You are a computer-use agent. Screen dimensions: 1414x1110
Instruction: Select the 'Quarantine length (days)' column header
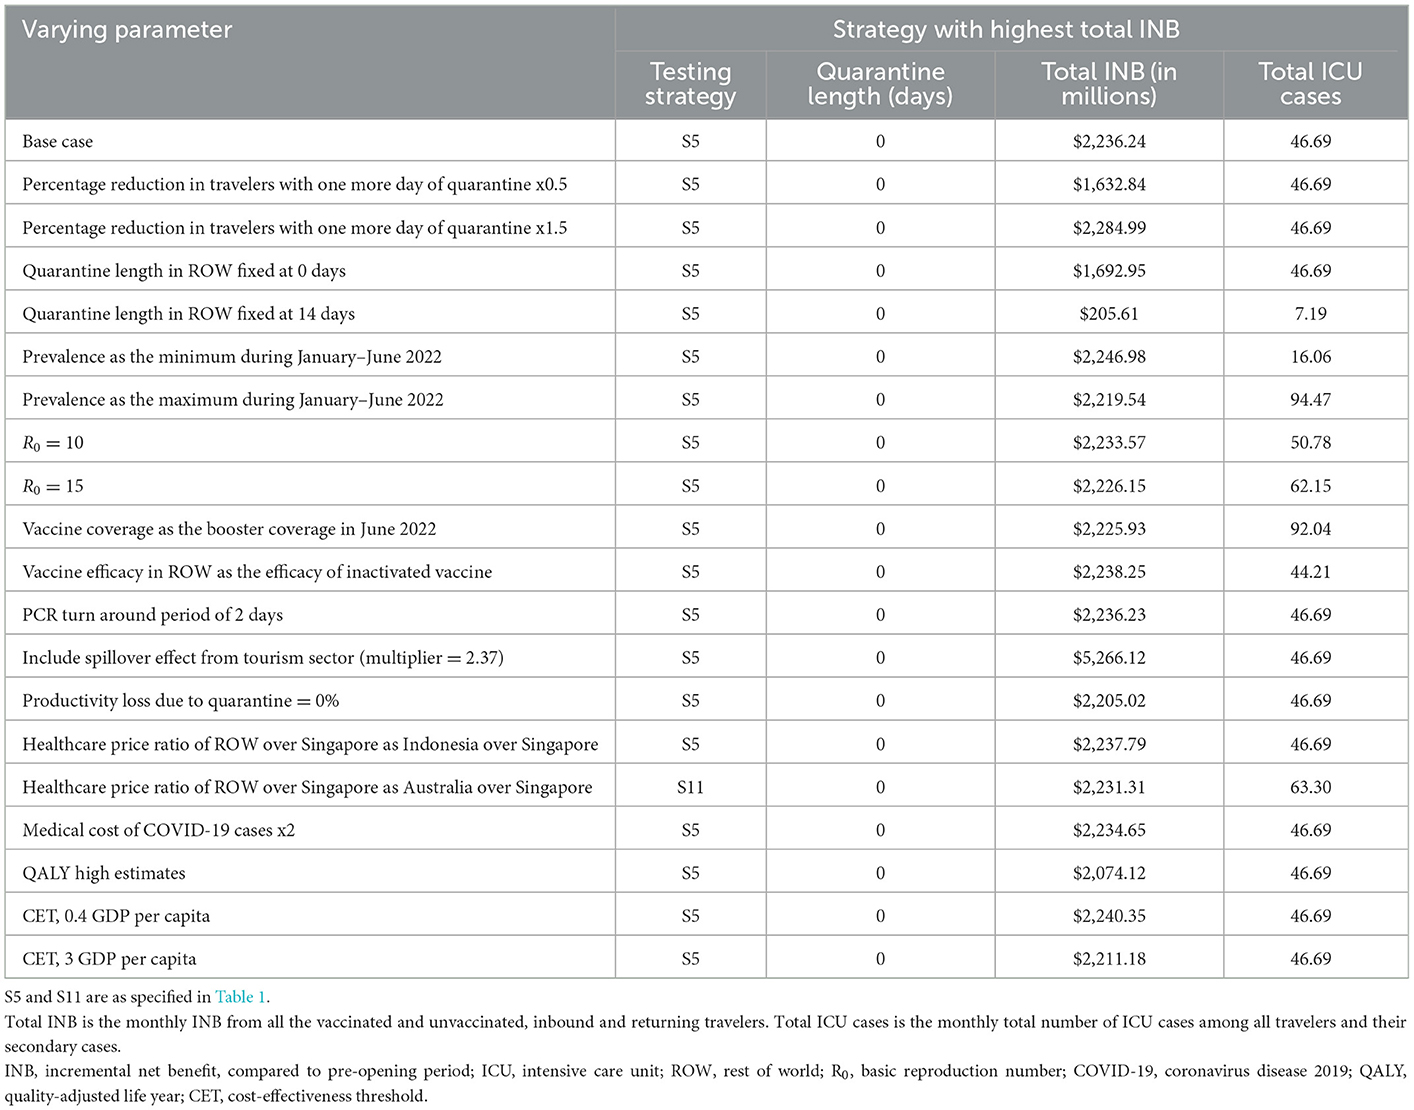tap(880, 84)
